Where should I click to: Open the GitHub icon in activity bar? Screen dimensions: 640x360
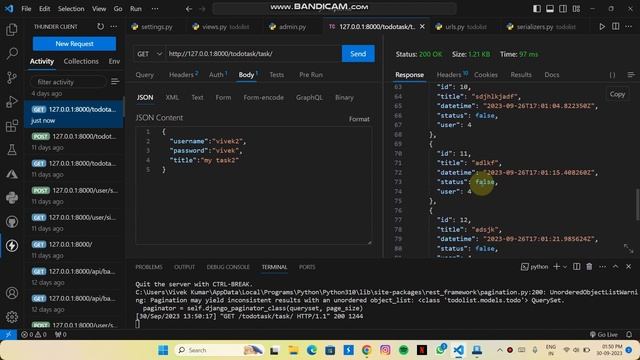pos(12,222)
